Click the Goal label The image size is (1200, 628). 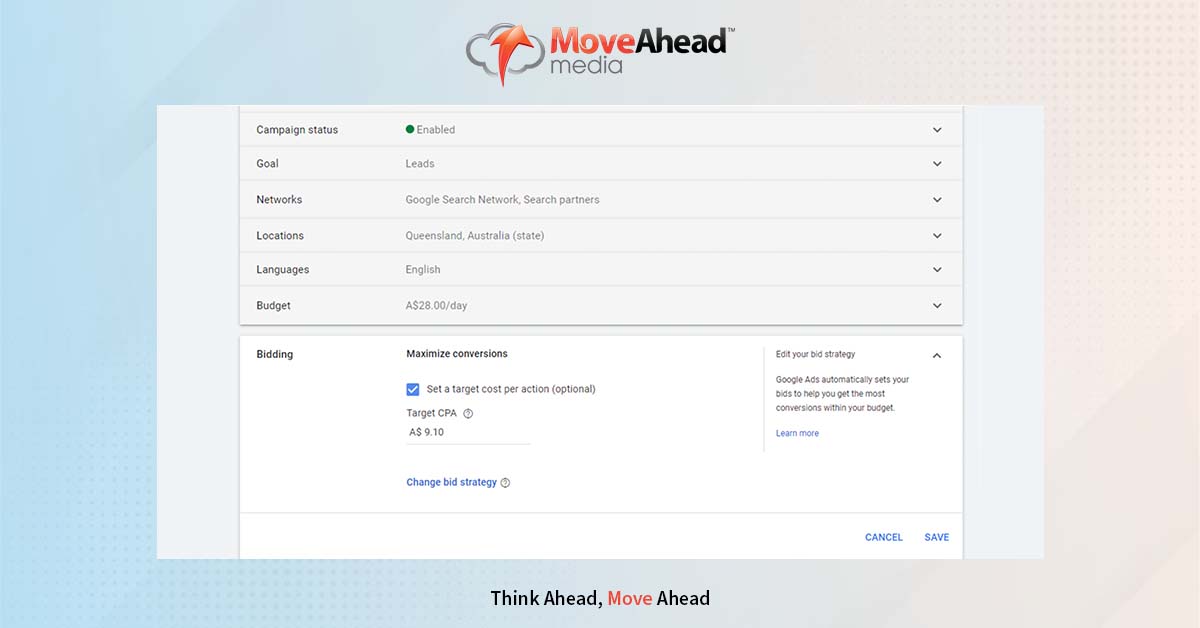(x=267, y=164)
